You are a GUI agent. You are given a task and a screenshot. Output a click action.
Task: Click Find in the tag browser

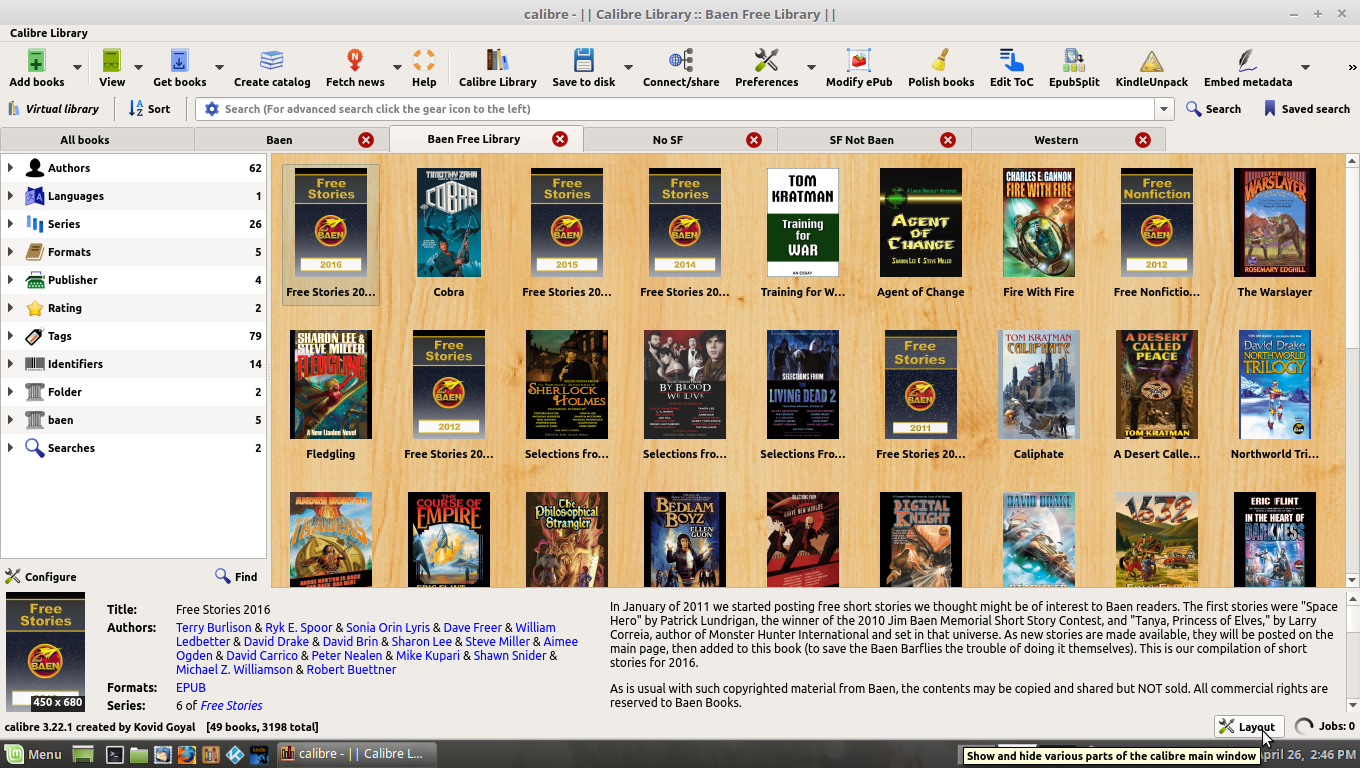(x=236, y=577)
